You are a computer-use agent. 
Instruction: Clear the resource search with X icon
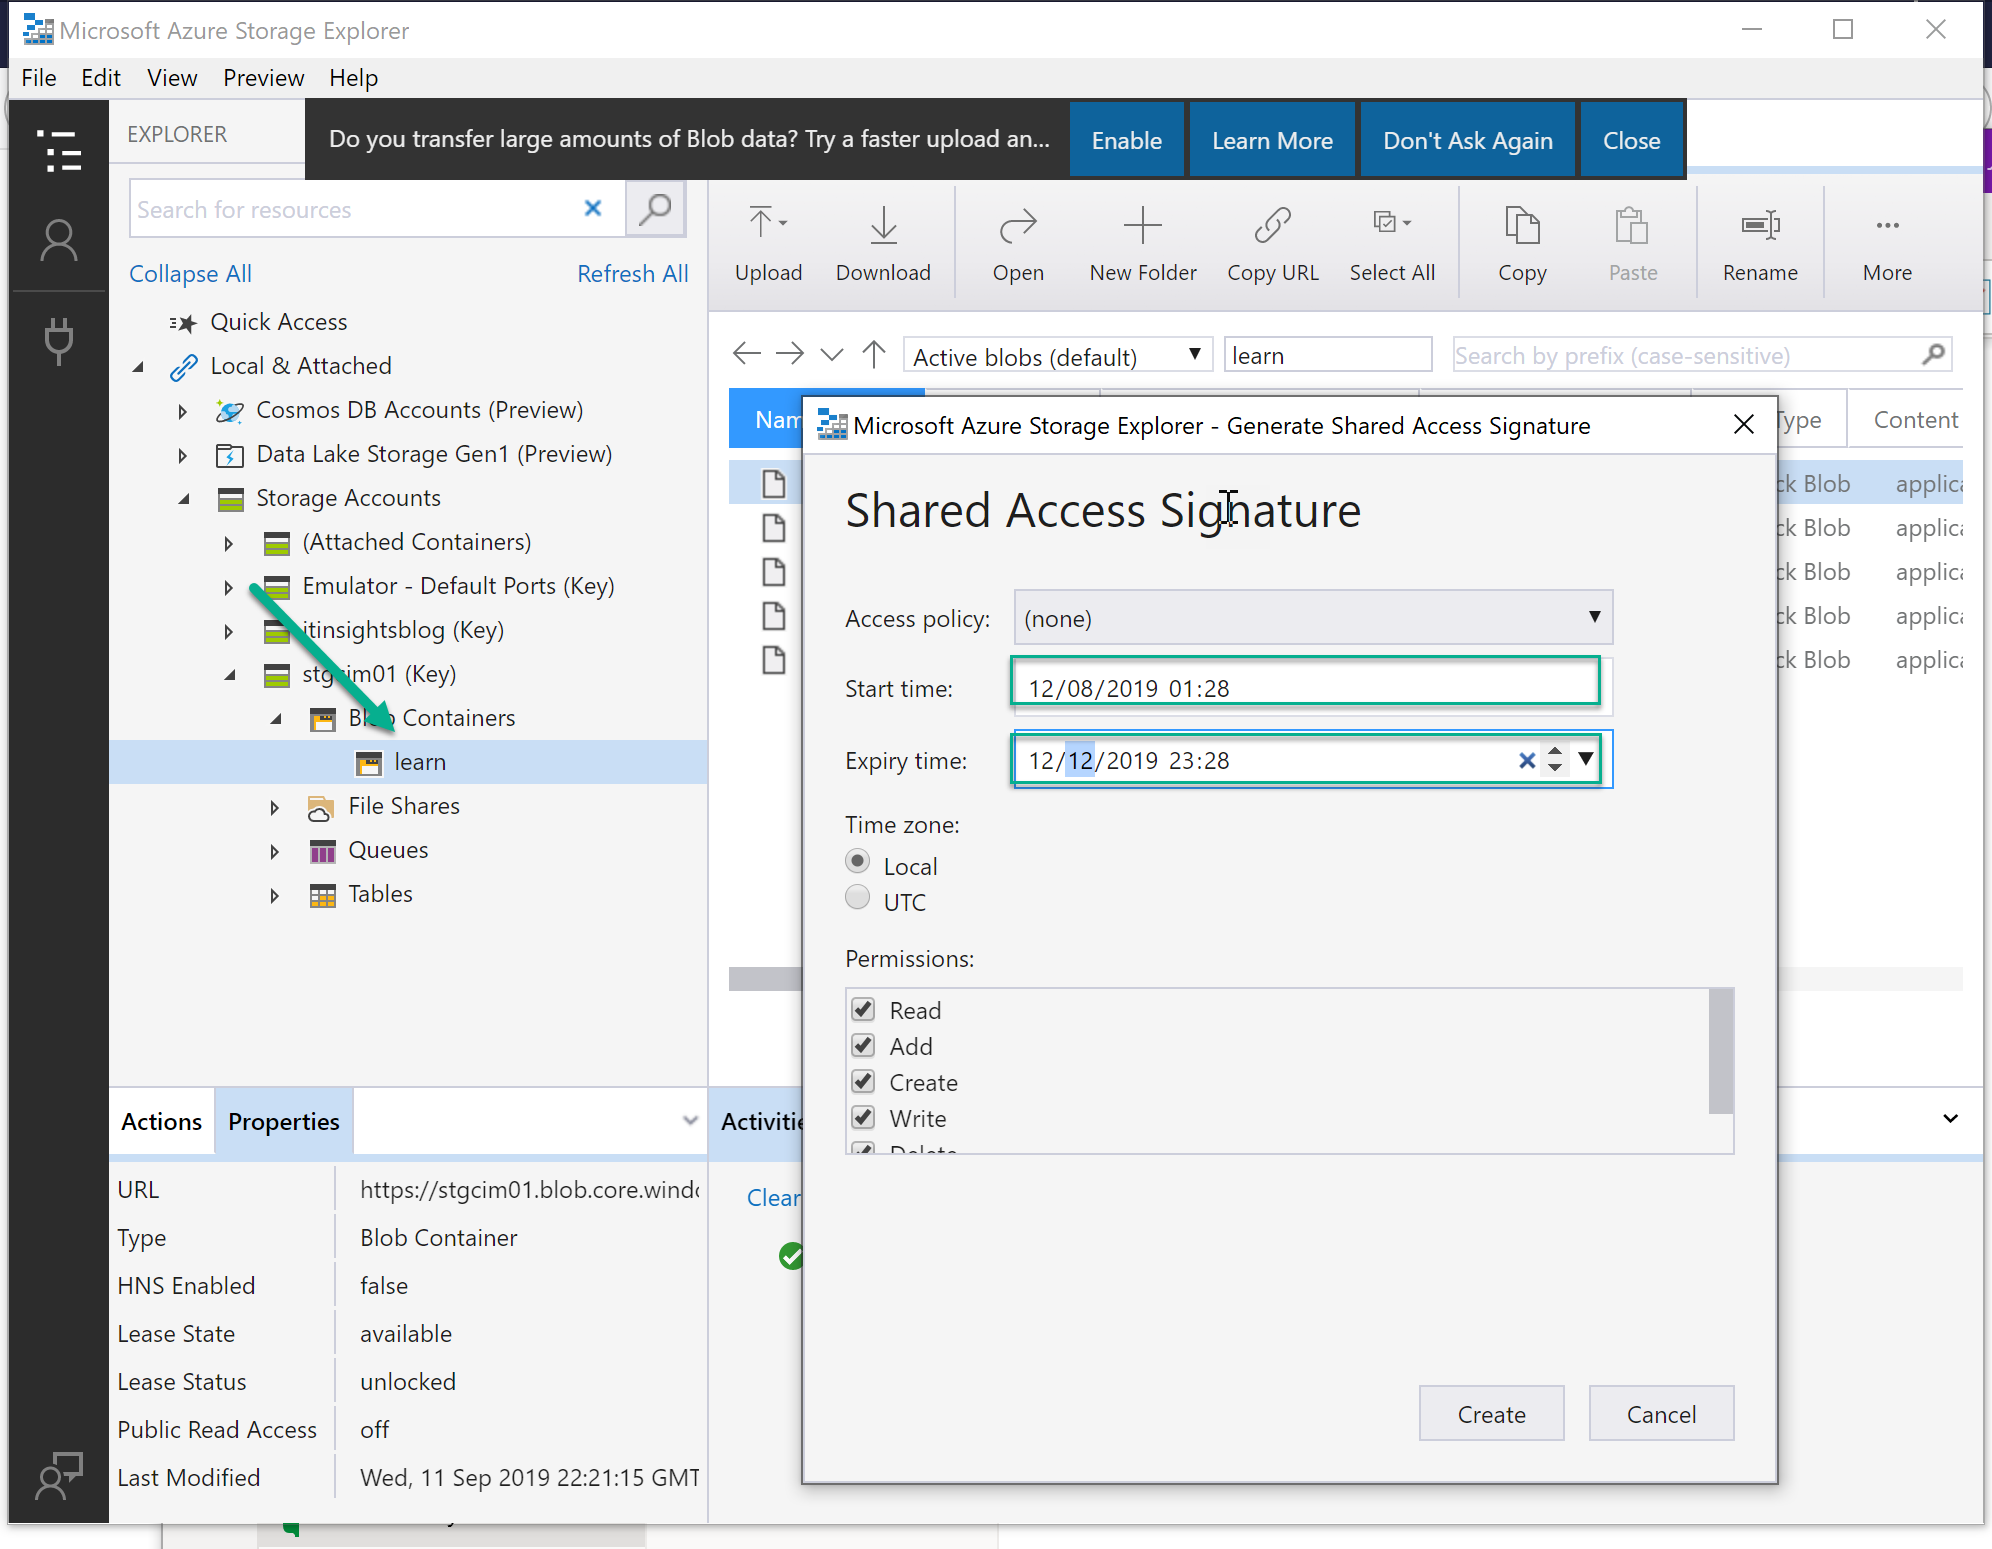click(x=593, y=208)
